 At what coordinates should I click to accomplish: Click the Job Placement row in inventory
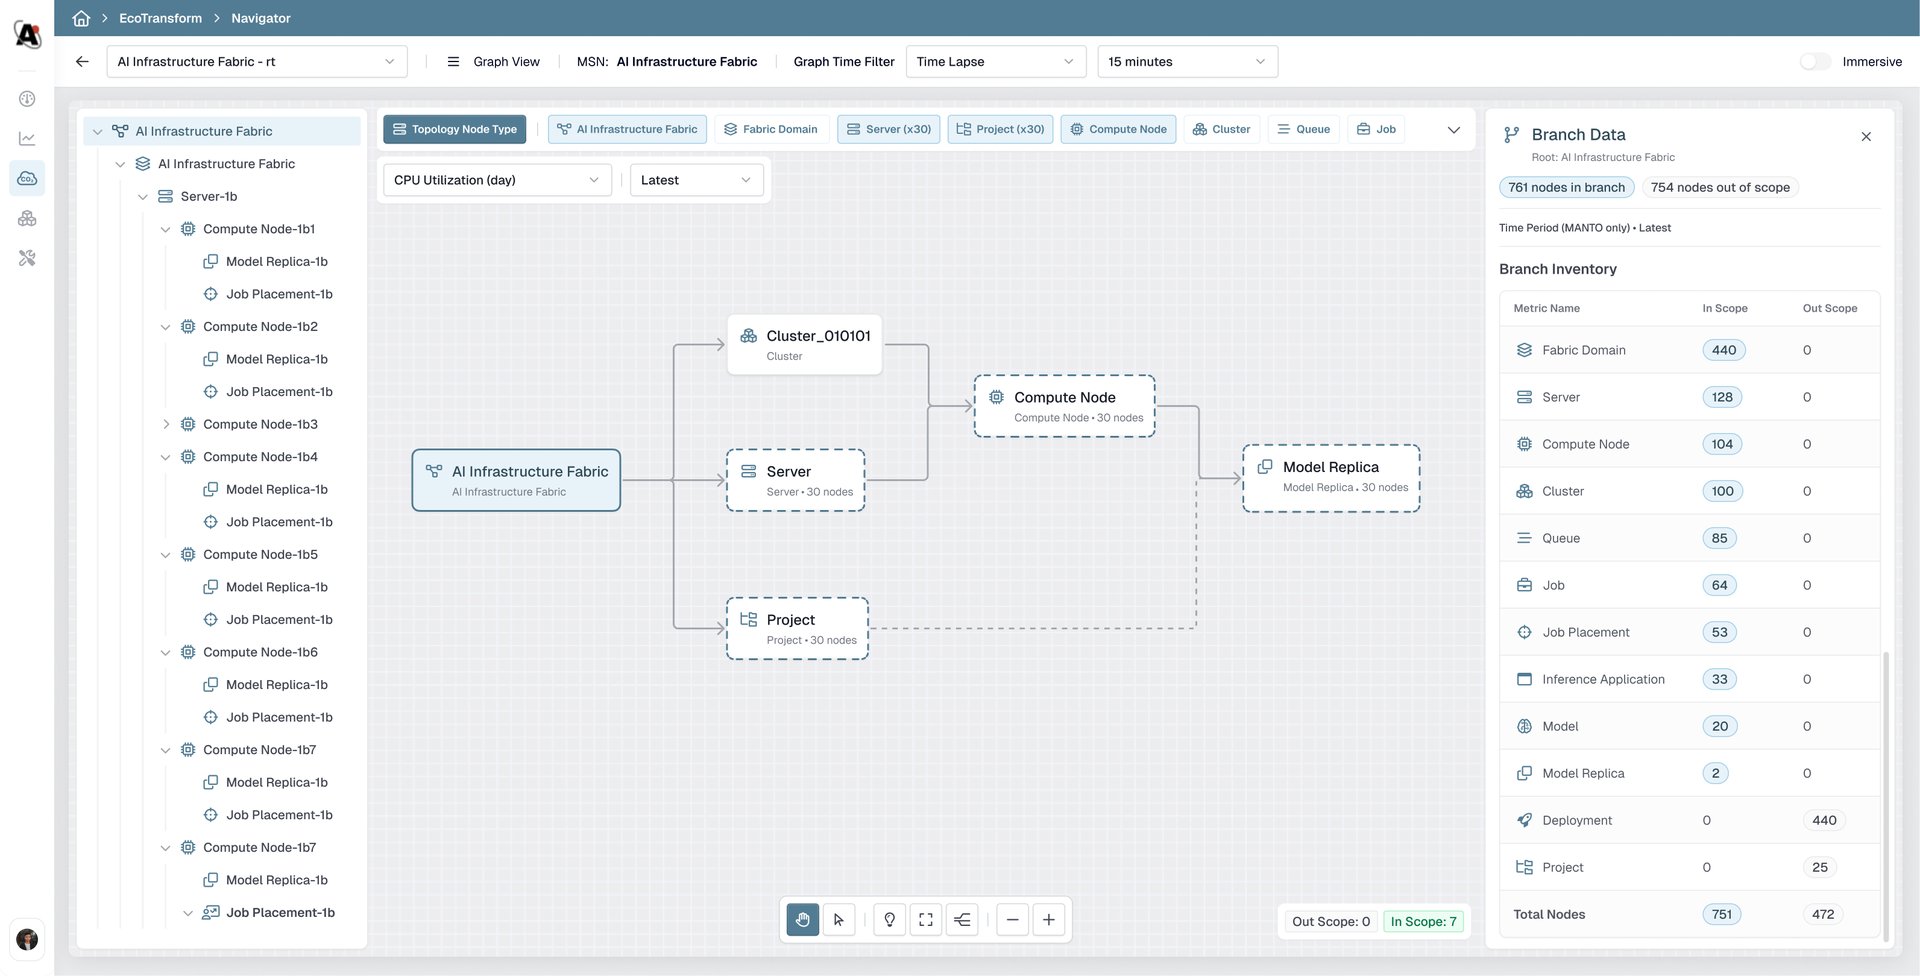point(1689,632)
